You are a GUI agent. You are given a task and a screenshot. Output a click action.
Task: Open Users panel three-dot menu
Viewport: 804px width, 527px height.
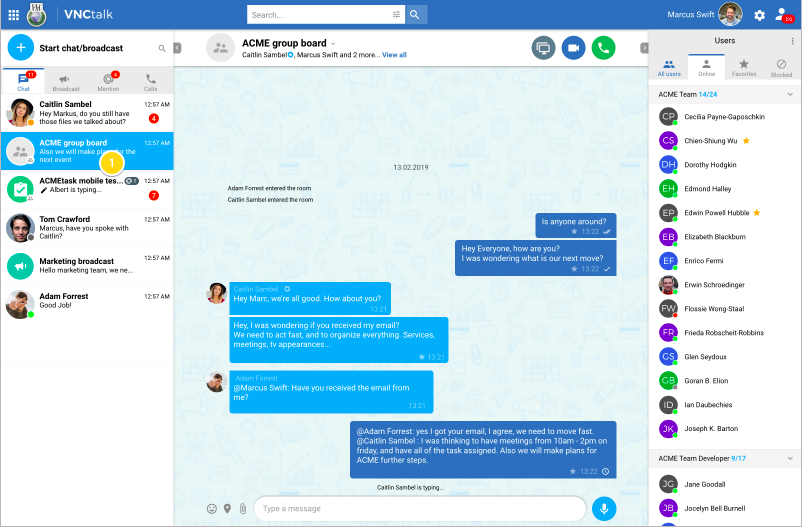[793, 41]
